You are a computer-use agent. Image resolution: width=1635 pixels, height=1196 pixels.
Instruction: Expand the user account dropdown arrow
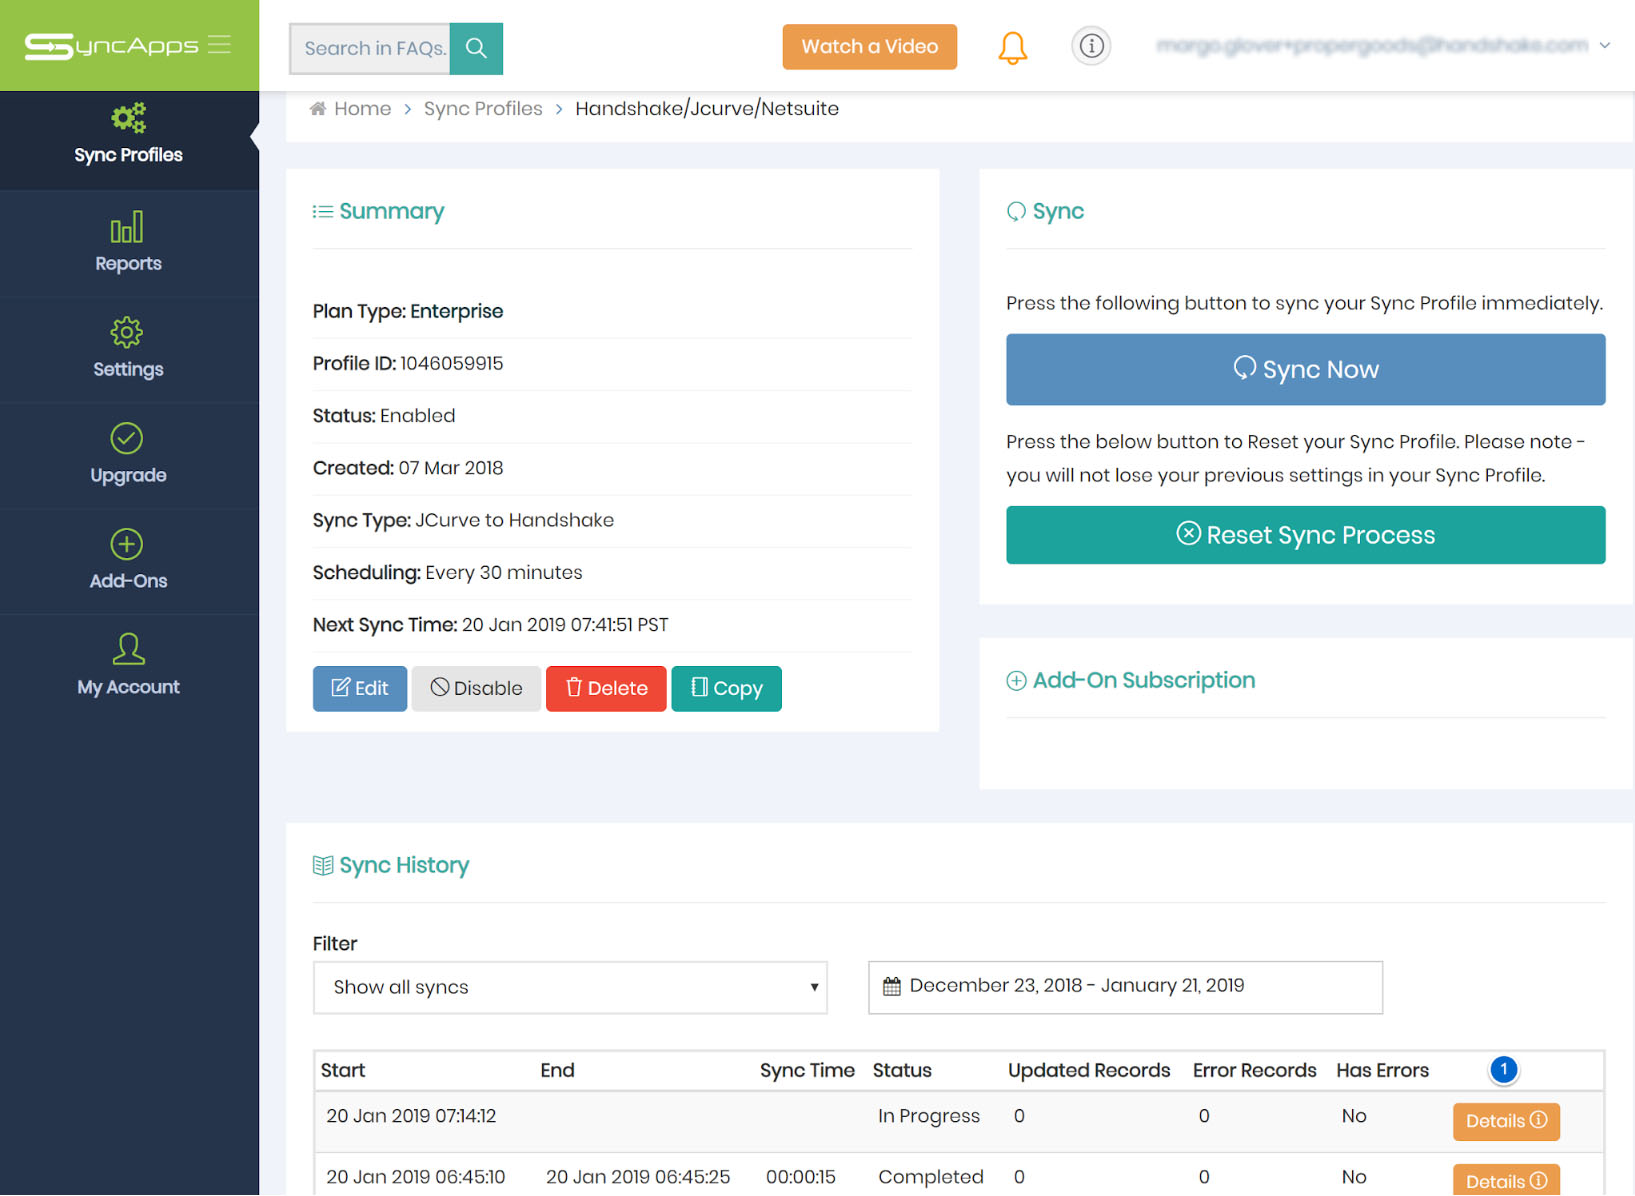(1604, 45)
